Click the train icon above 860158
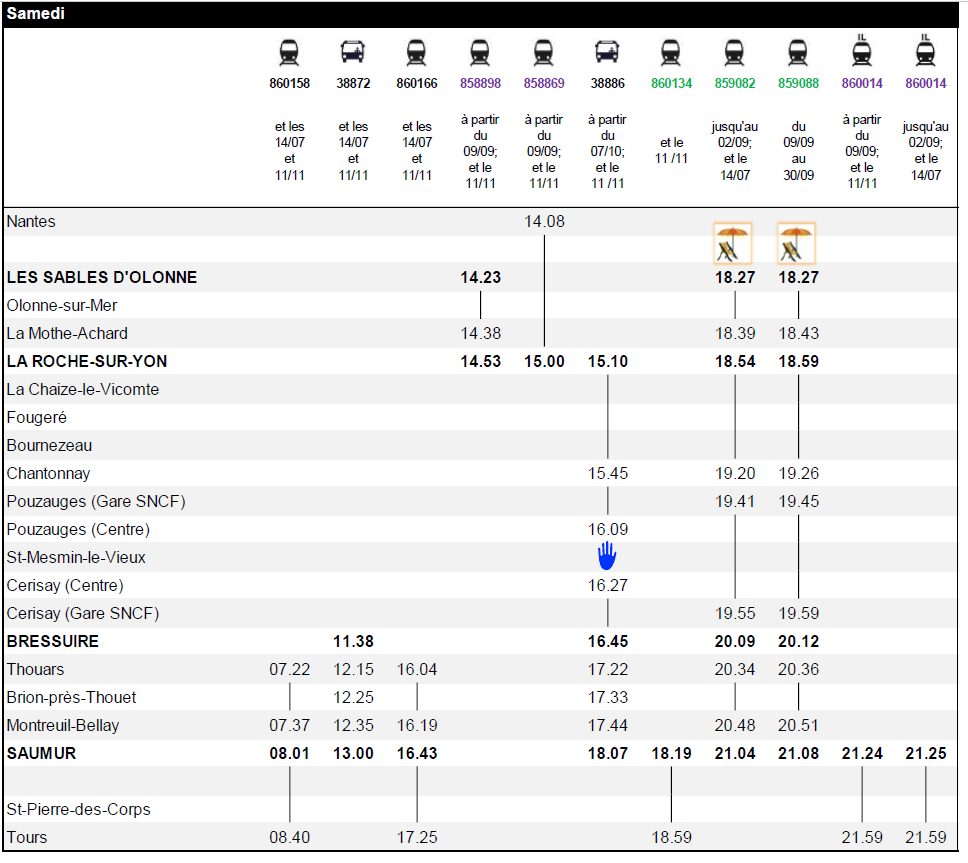The height and width of the screenshot is (863, 968). (x=289, y=52)
